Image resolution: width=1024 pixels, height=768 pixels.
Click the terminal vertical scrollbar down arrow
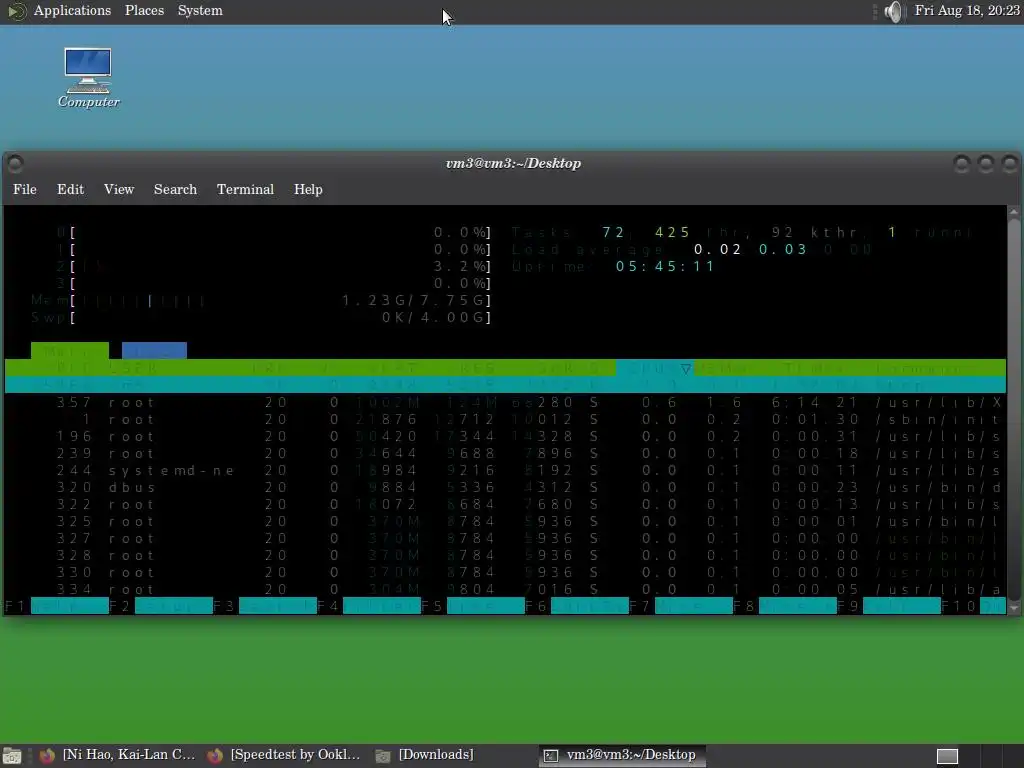tap(1014, 608)
